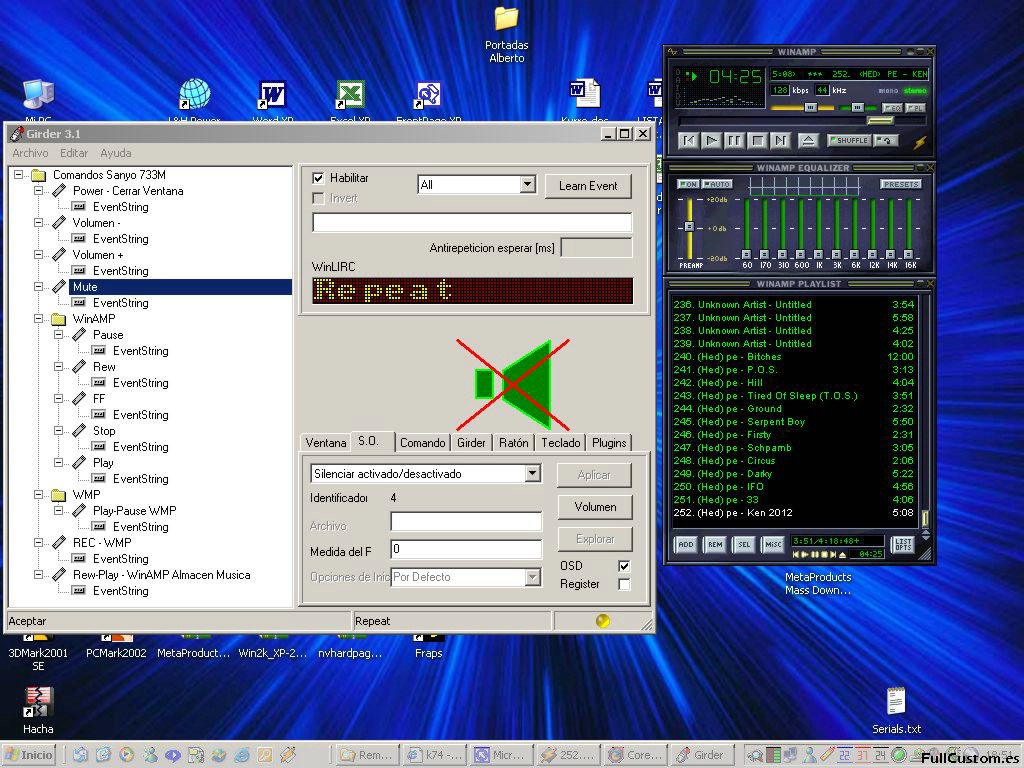Toggle the Winamp EQ window button
Screen dimensions: 1024x768
pyautogui.click(x=891, y=108)
